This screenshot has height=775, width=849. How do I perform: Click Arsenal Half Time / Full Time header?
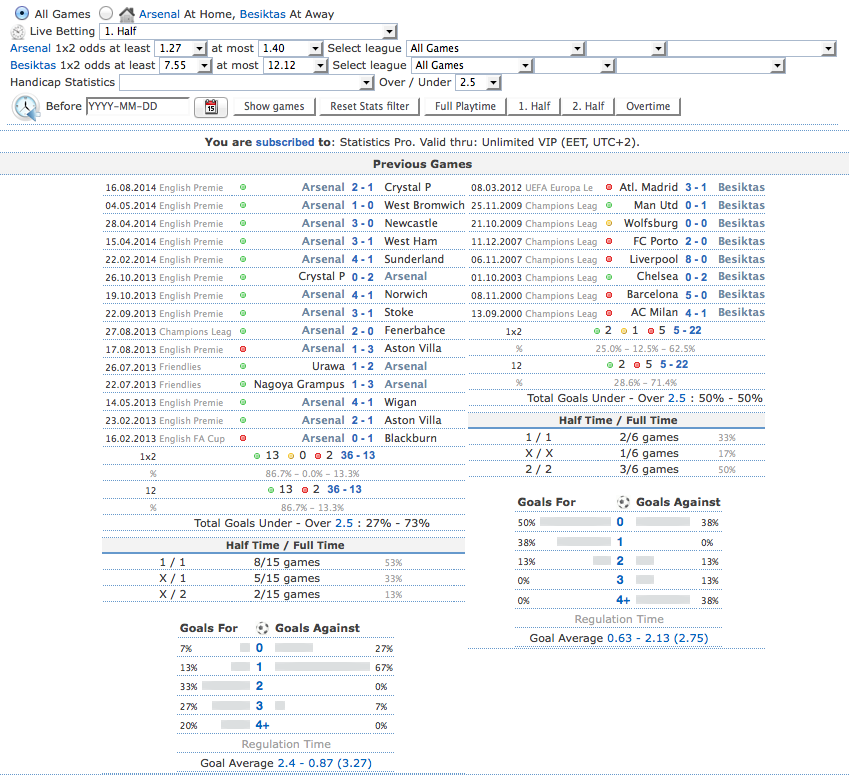(x=284, y=545)
